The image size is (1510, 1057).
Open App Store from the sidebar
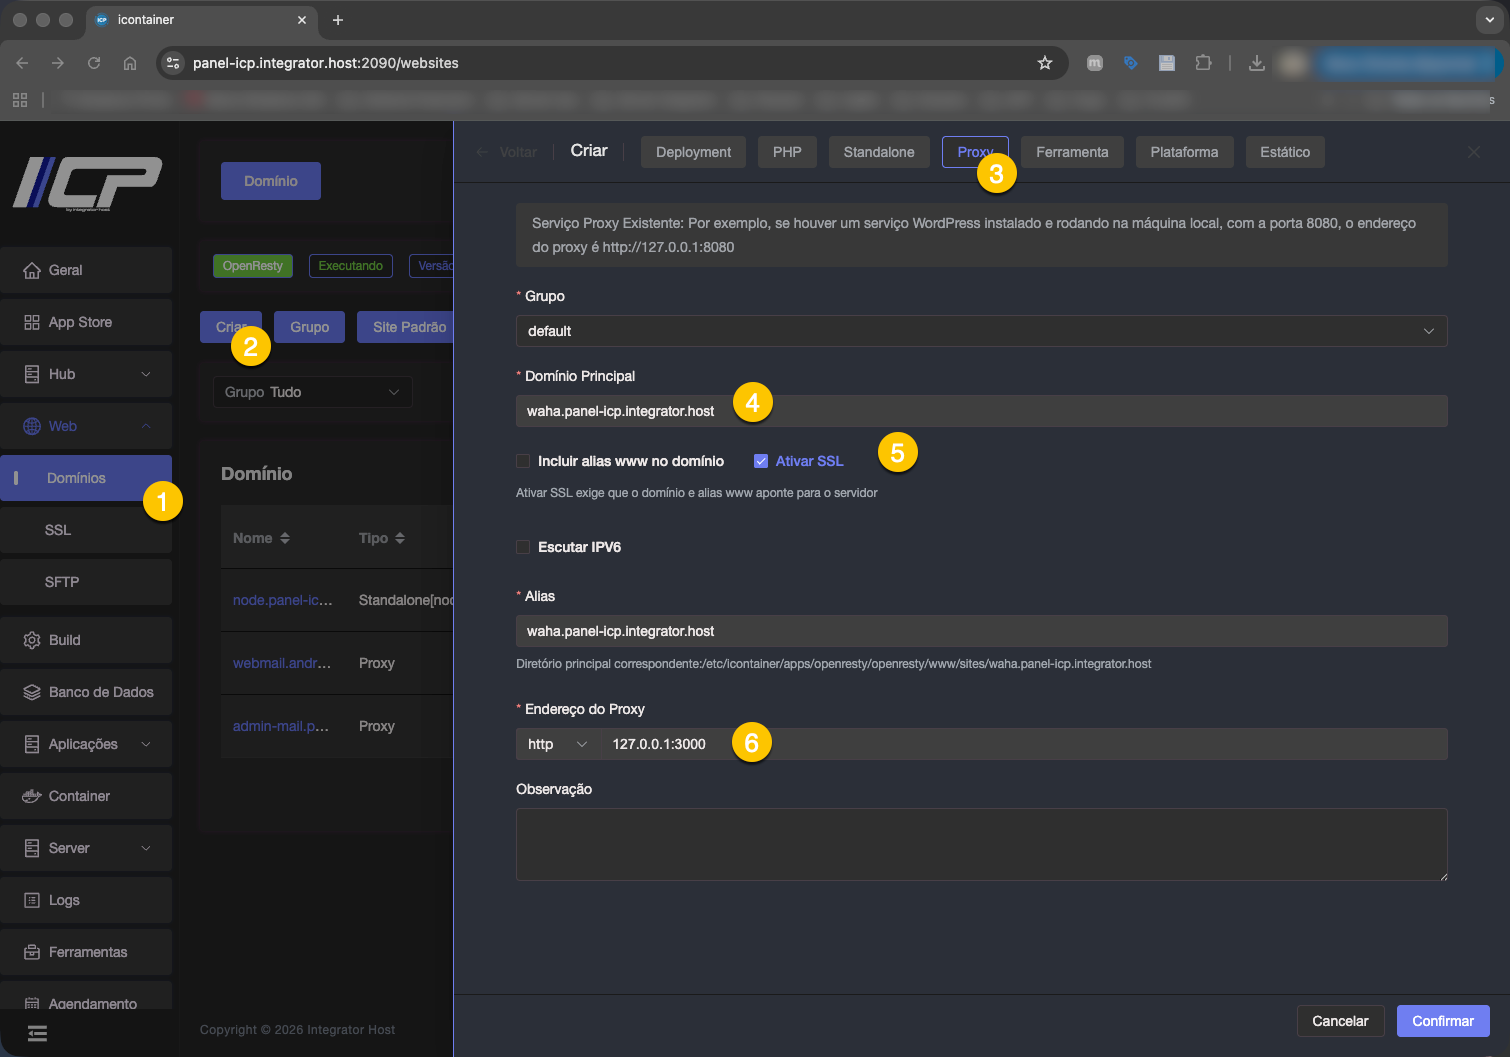click(x=80, y=322)
